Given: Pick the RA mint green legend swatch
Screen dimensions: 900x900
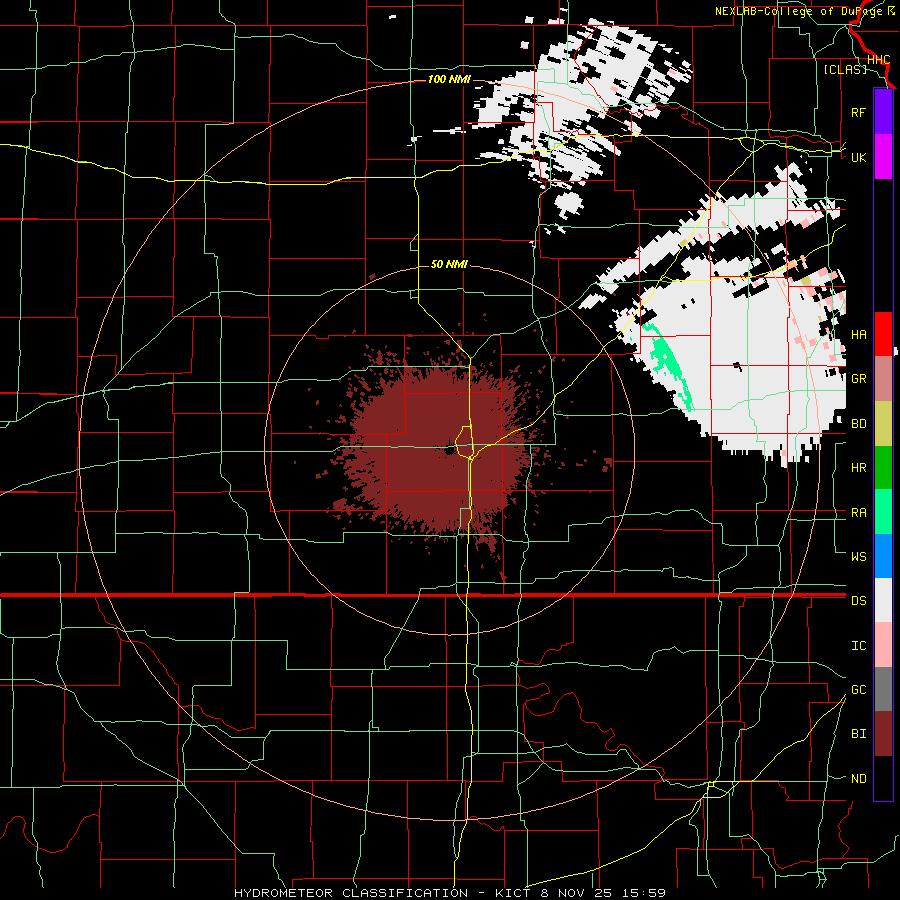Looking at the screenshot, I should pyautogui.click(x=883, y=512).
